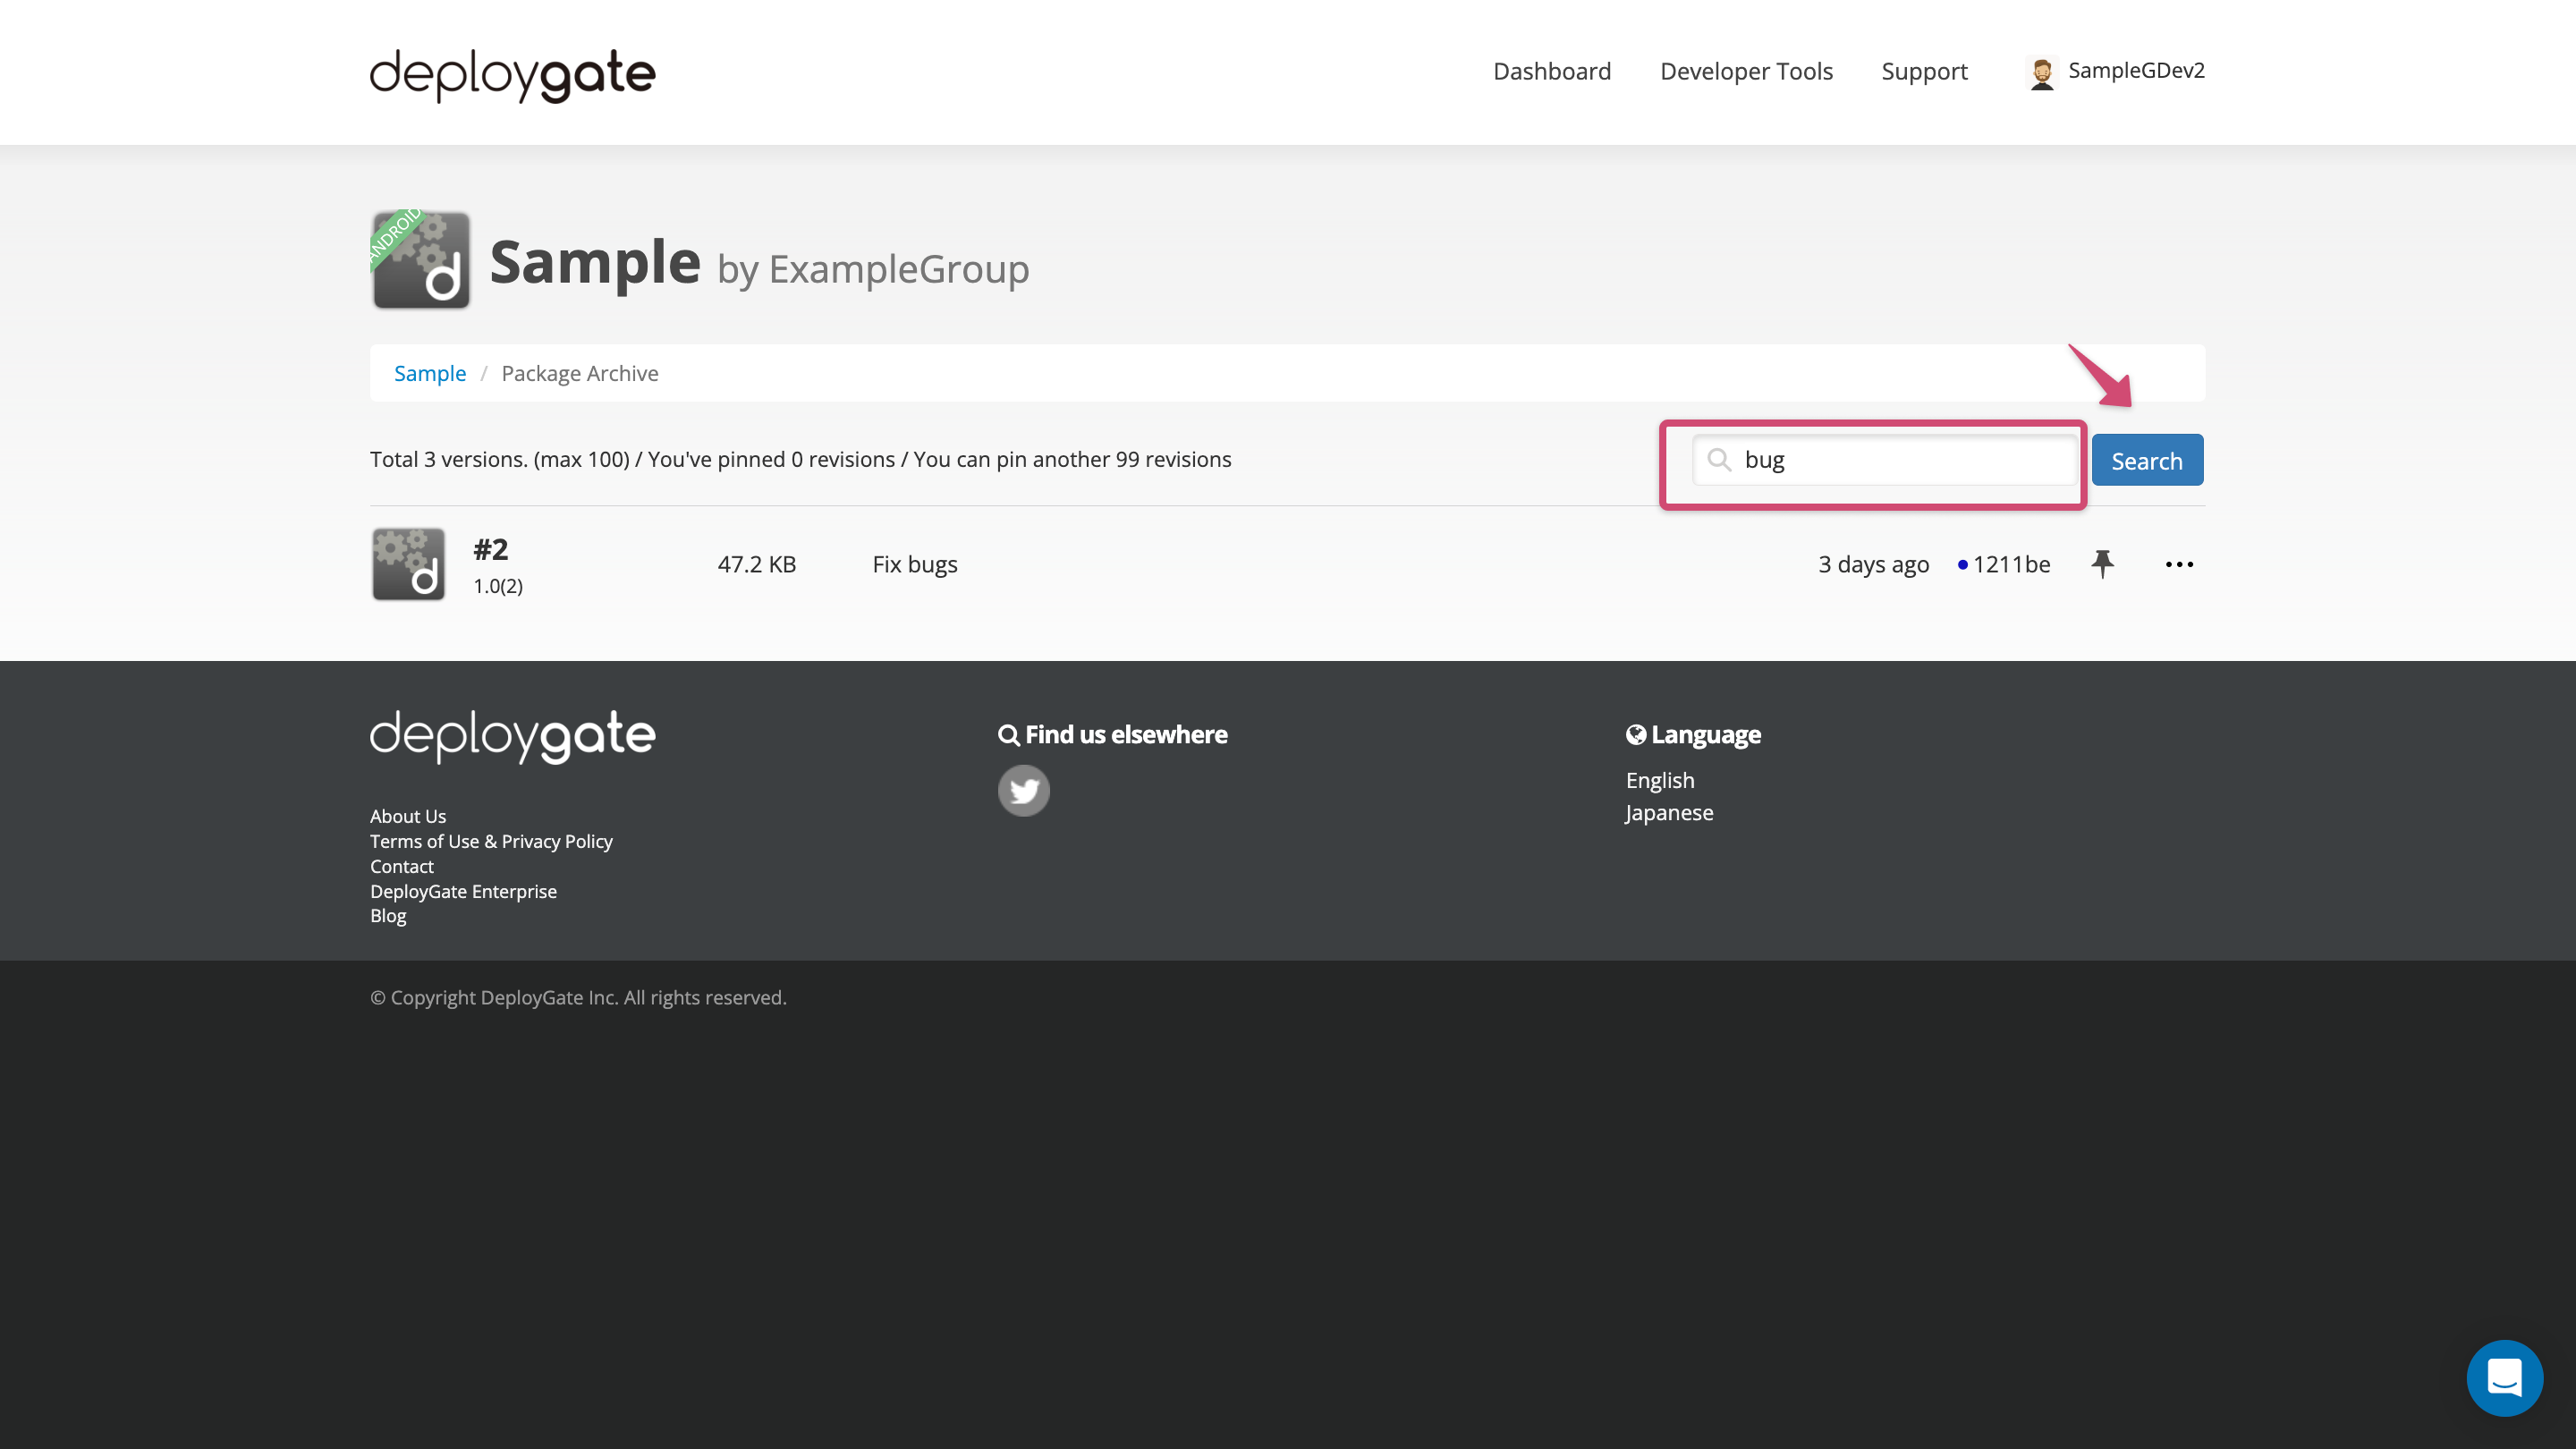
Task: Click the app icon next to revision #2
Action: click(408, 563)
